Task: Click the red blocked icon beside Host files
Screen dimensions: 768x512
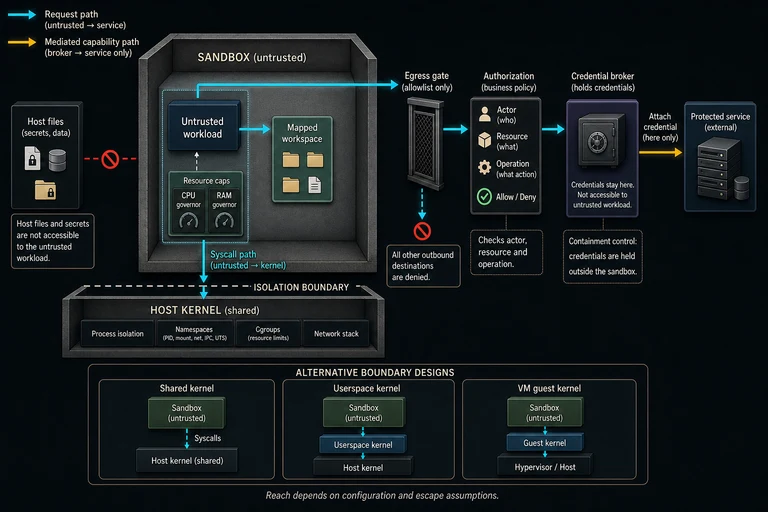Action: pos(110,159)
